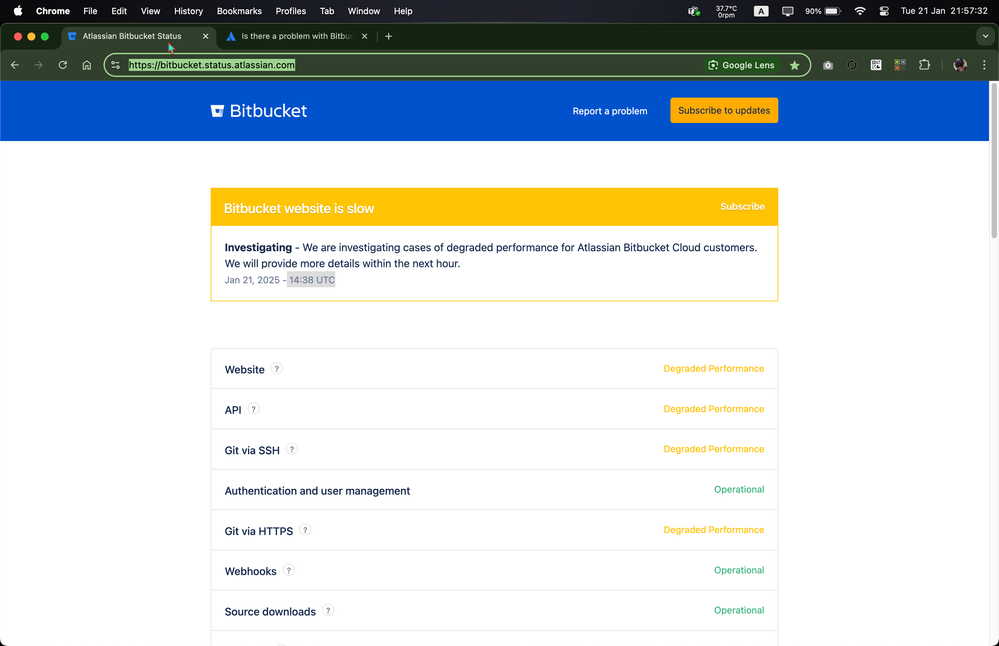Reload the page with the refresh icon
Screen dimensions: 999x646
(62, 65)
